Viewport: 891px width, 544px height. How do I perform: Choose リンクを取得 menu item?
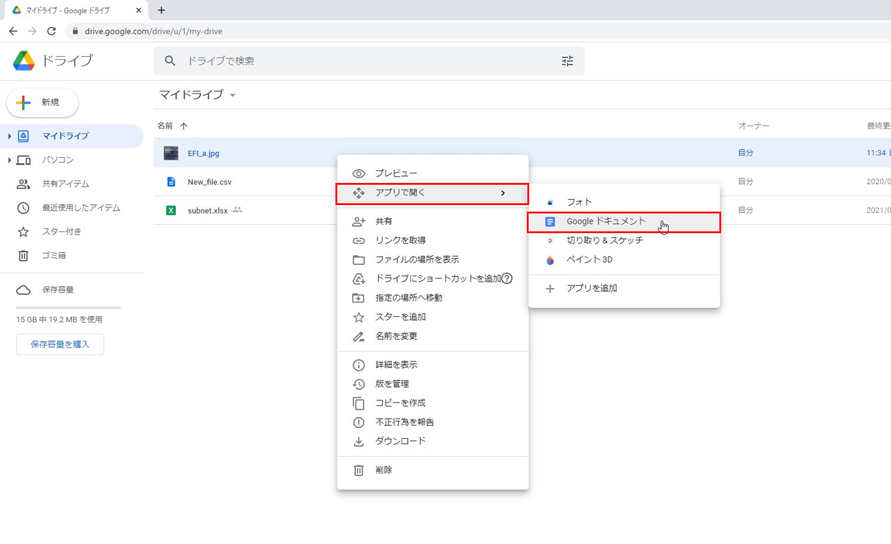point(432,240)
